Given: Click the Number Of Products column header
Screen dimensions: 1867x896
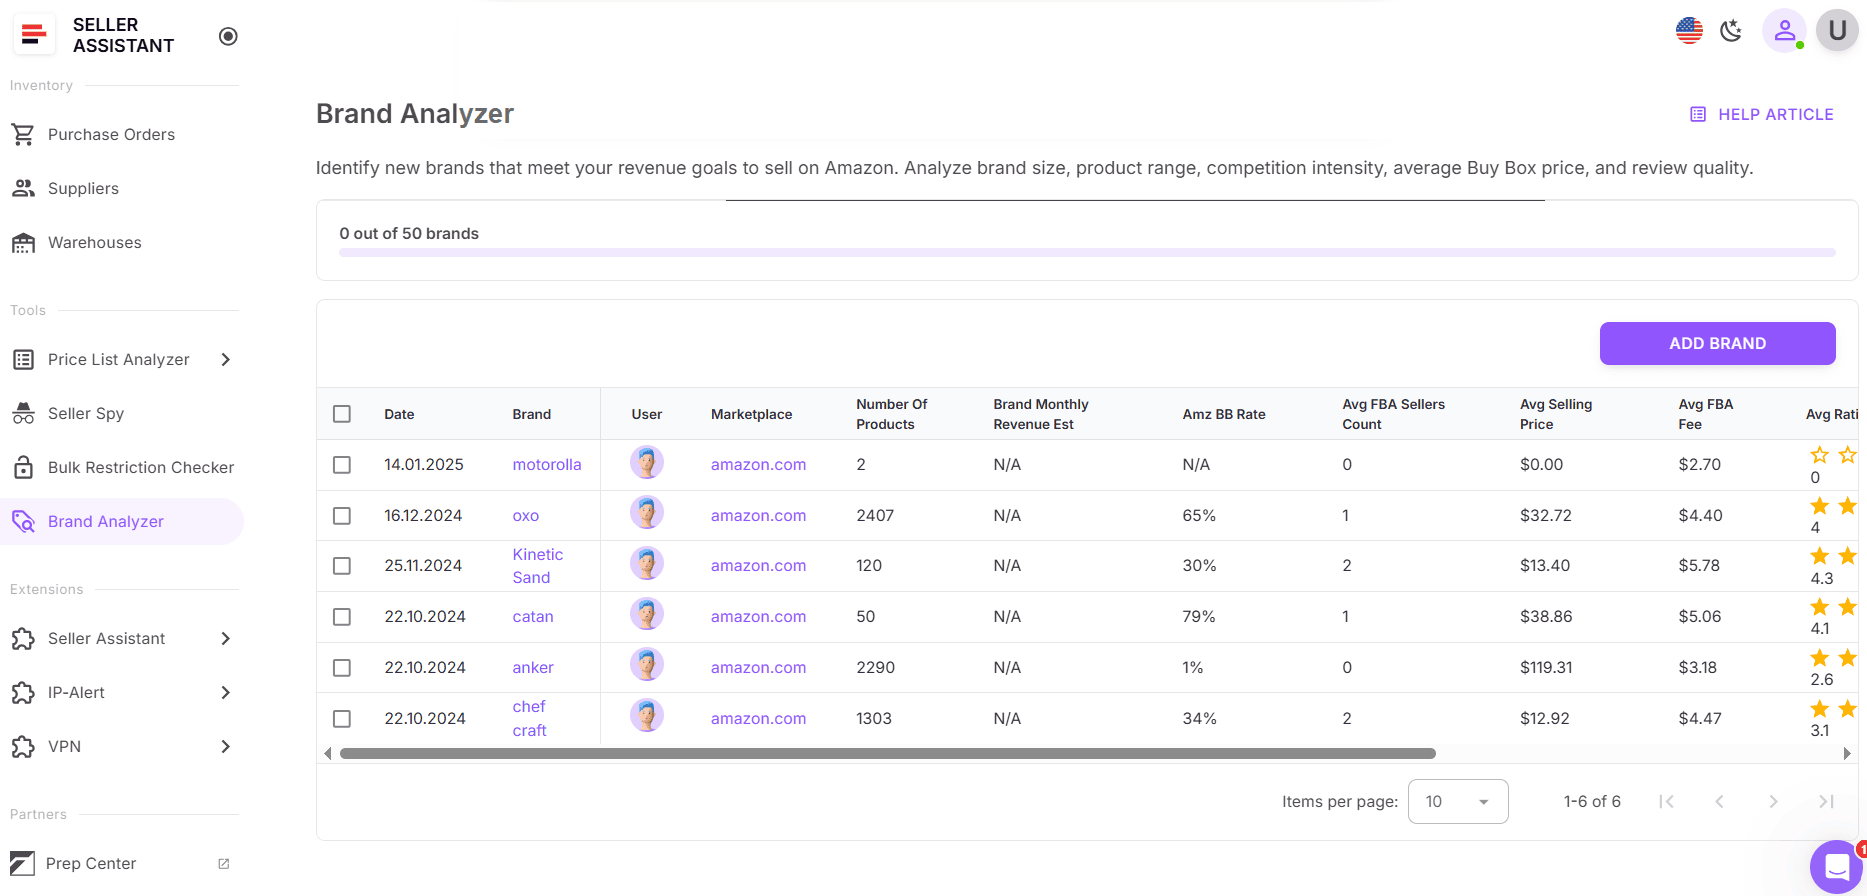Looking at the screenshot, I should [892, 414].
